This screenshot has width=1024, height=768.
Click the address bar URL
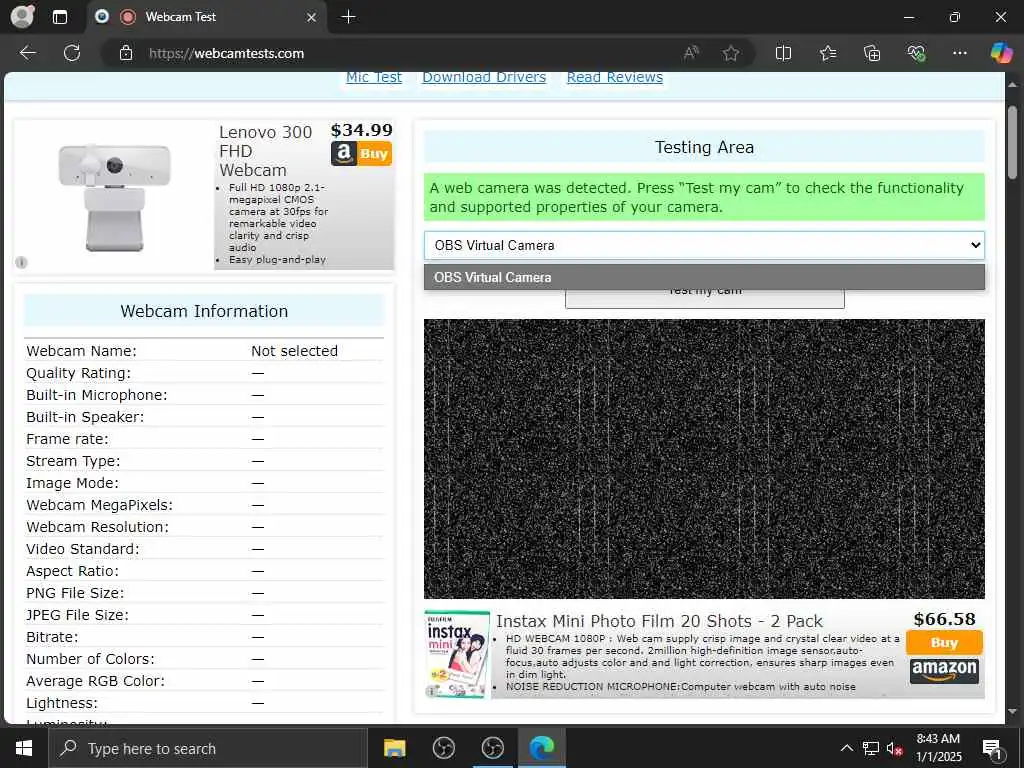pyautogui.click(x=227, y=54)
